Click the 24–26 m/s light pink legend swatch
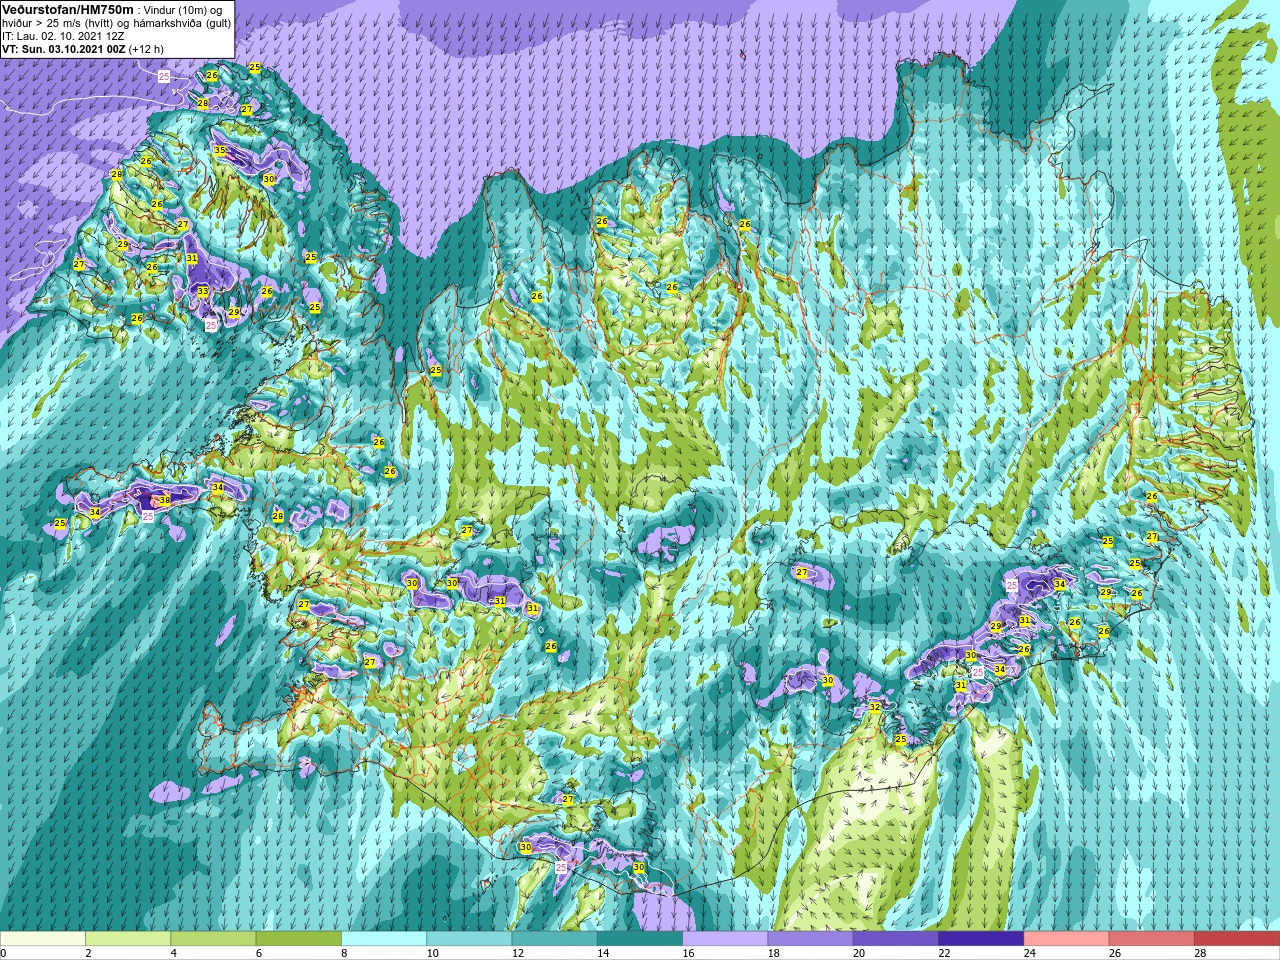The image size is (1280, 960). pos(1066,938)
